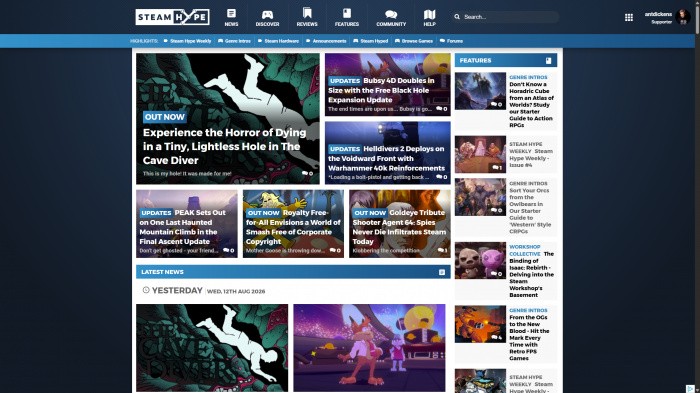Click the antdickens profile avatar
This screenshot has width=700, height=393.
click(683, 17)
